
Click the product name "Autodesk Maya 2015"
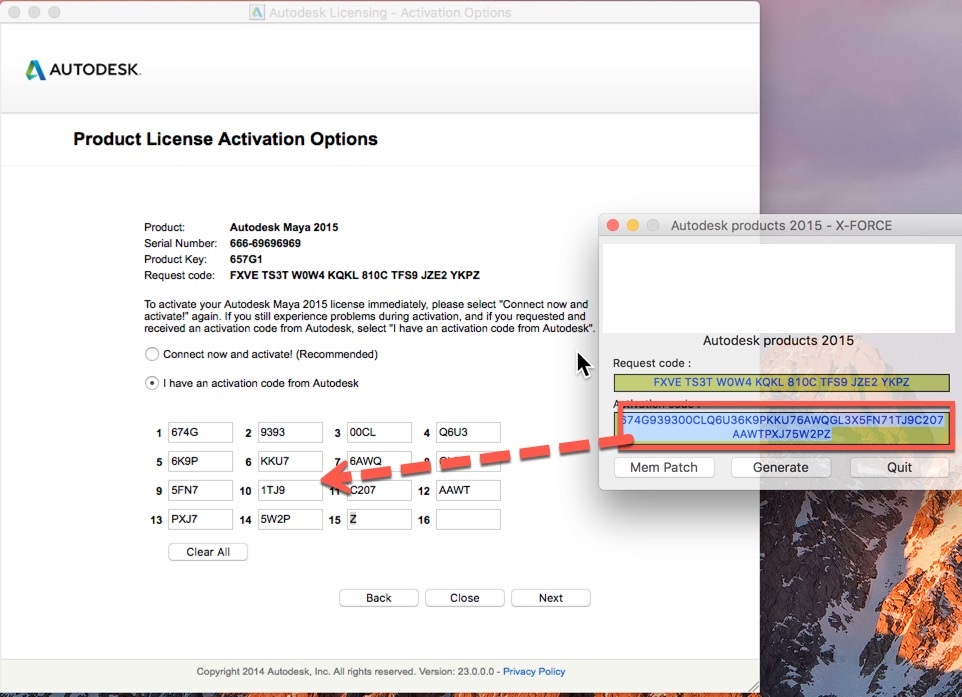(283, 227)
